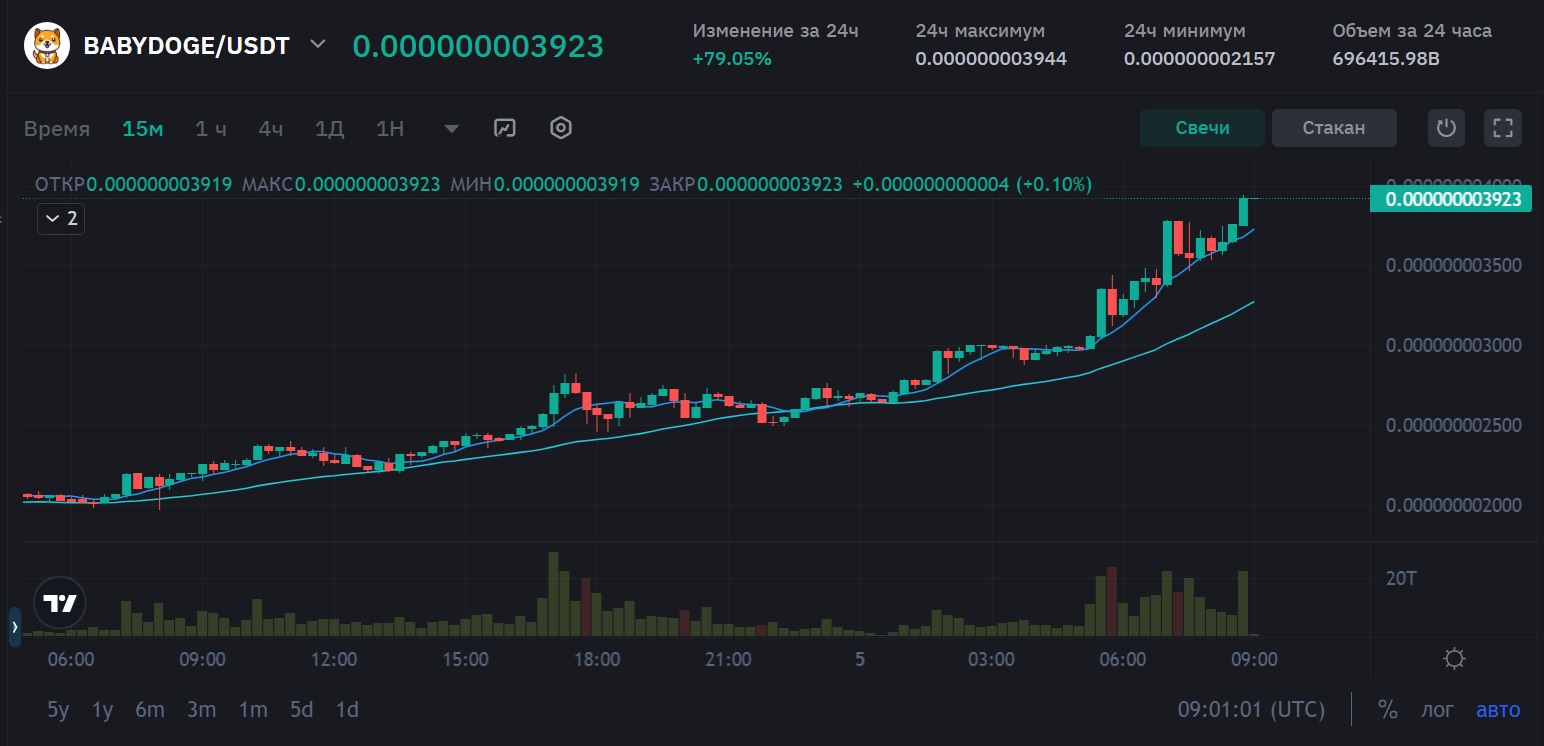Open the BABYDOGE/USDT pair dropdown arrow
This screenshot has height=746, width=1544.
coord(318,45)
